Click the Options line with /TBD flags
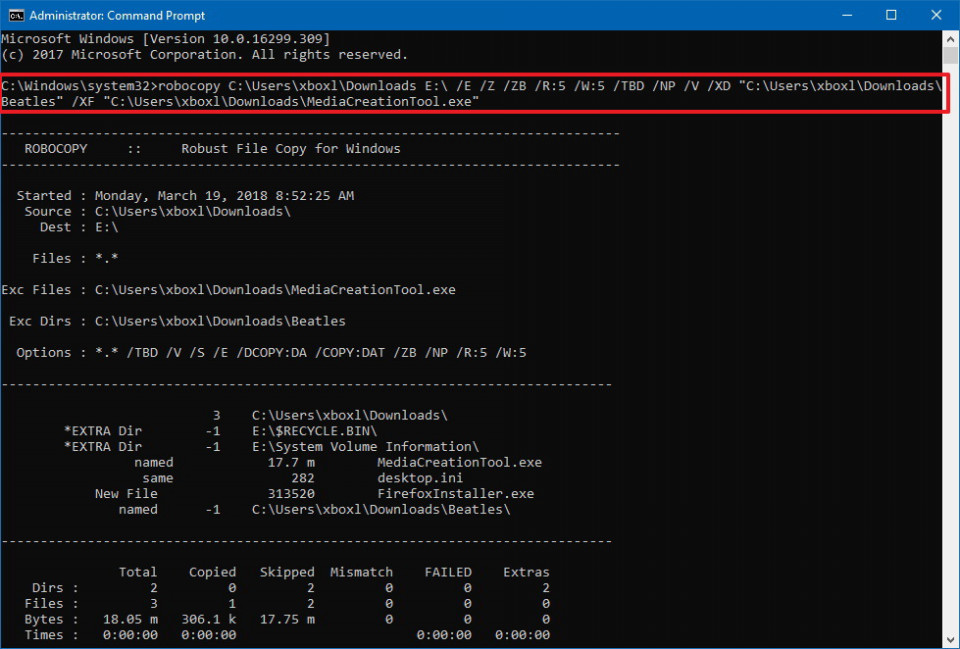 [x=270, y=353]
